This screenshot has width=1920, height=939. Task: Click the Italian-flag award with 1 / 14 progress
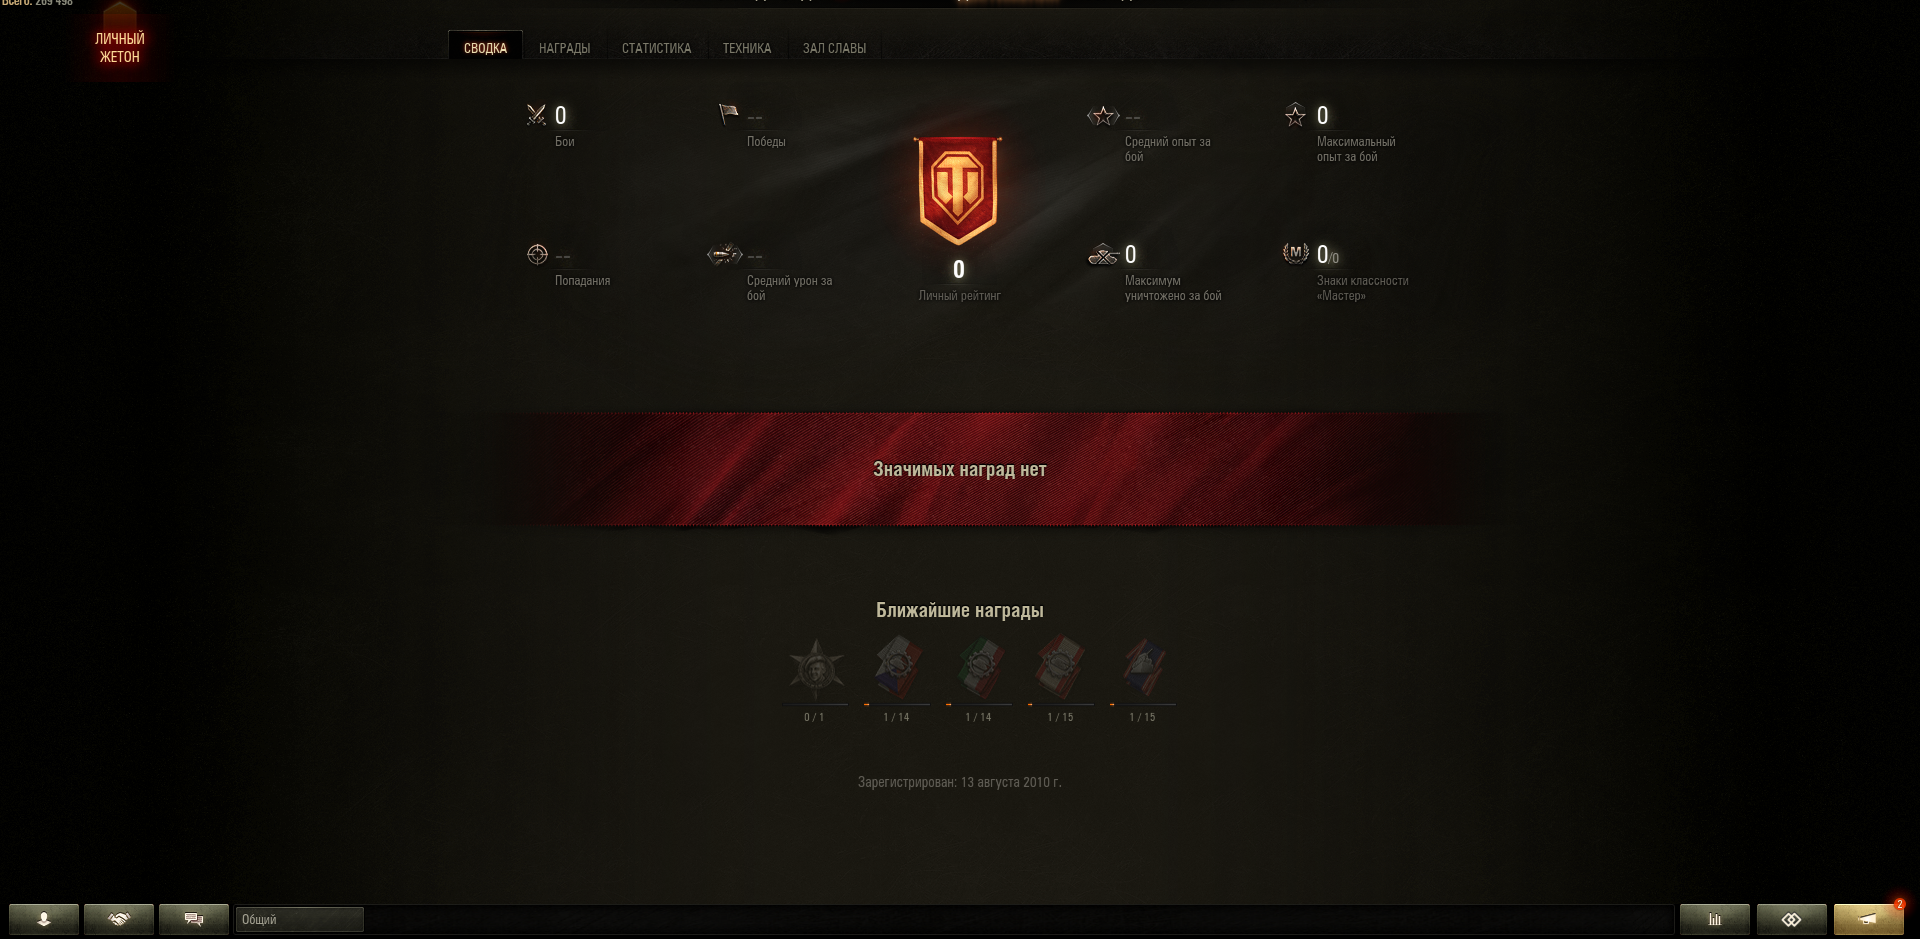[979, 669]
